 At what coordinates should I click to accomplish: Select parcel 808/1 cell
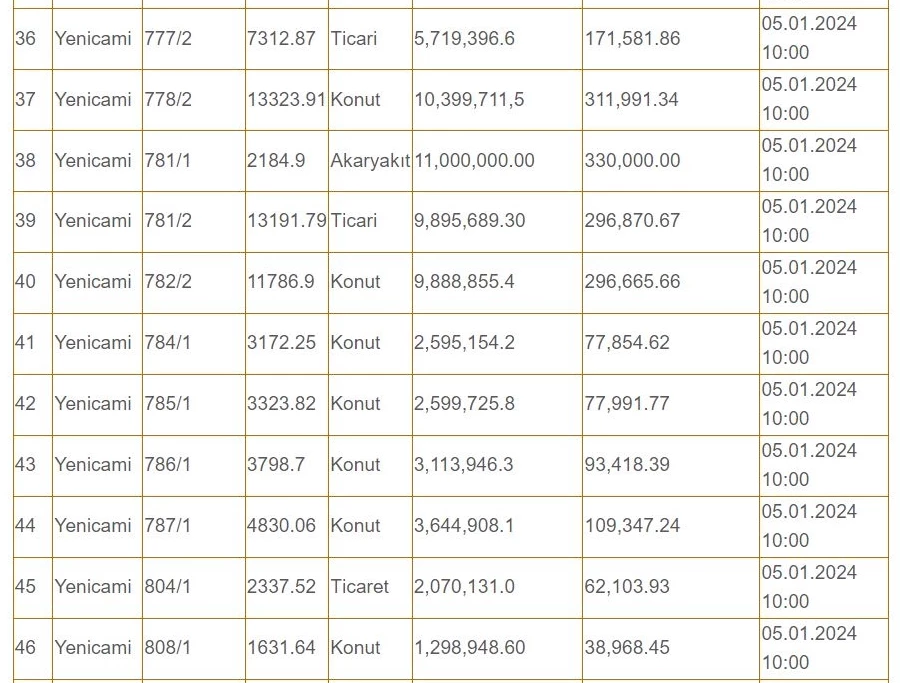(x=193, y=649)
